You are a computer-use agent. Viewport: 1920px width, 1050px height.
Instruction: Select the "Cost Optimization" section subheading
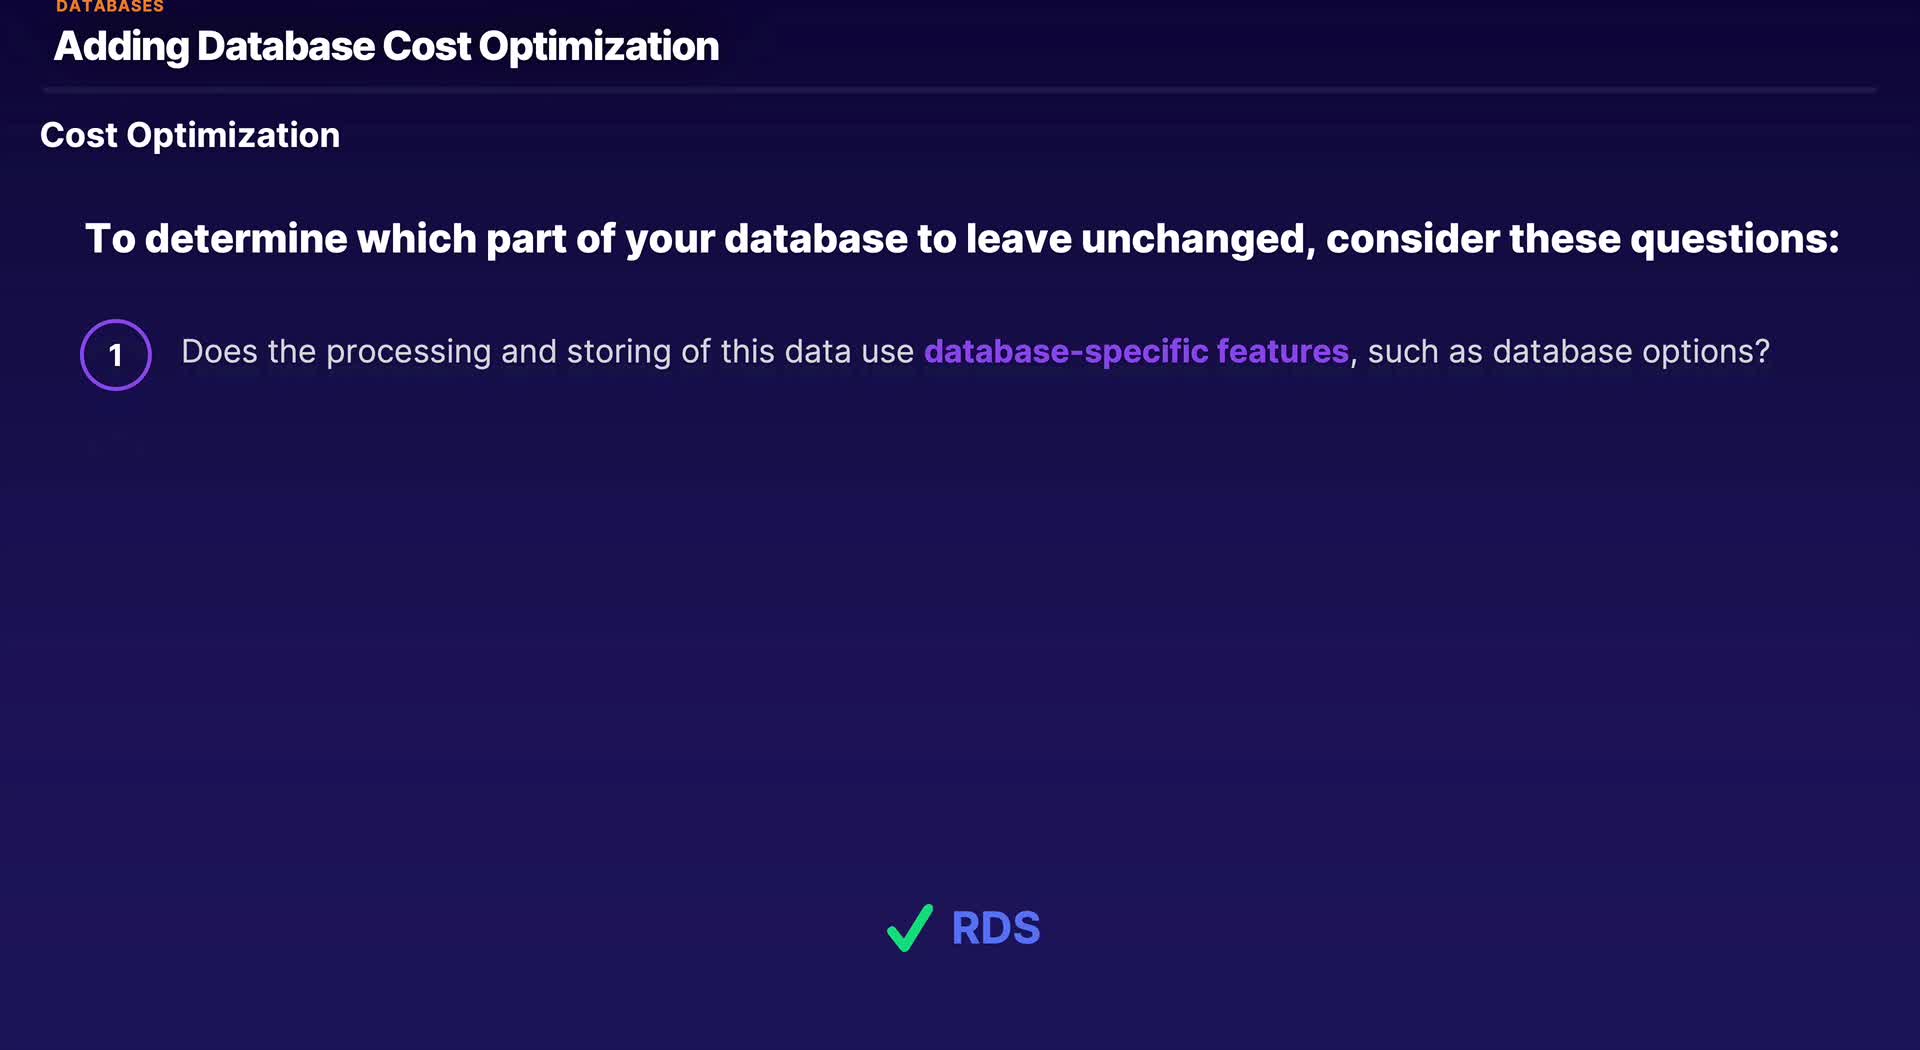pos(190,135)
